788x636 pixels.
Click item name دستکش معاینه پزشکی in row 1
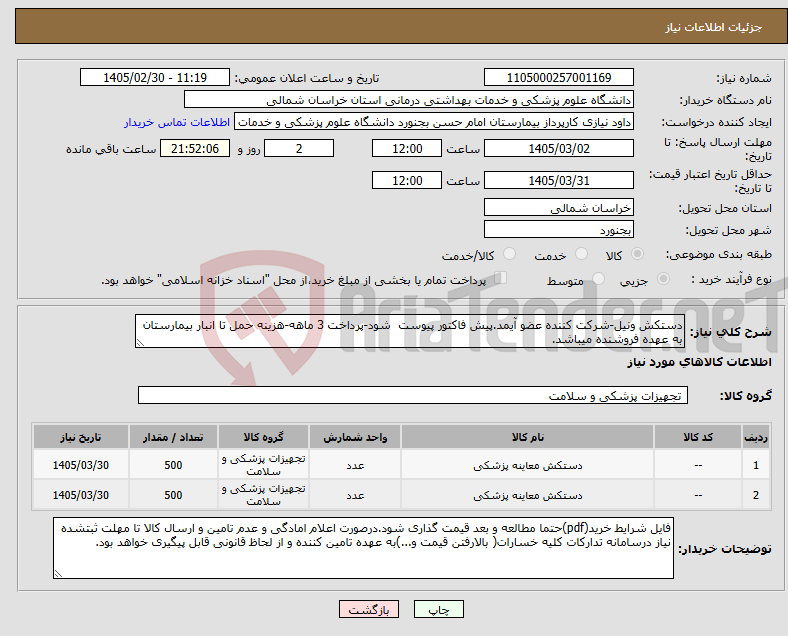[x=527, y=465]
